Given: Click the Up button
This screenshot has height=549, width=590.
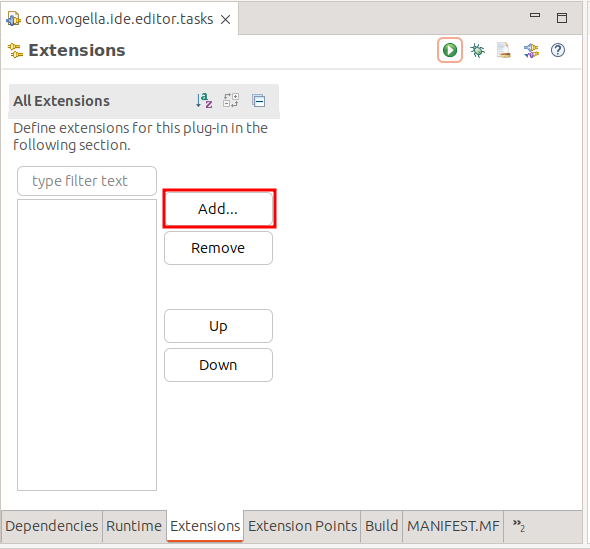Looking at the screenshot, I should 218,326.
